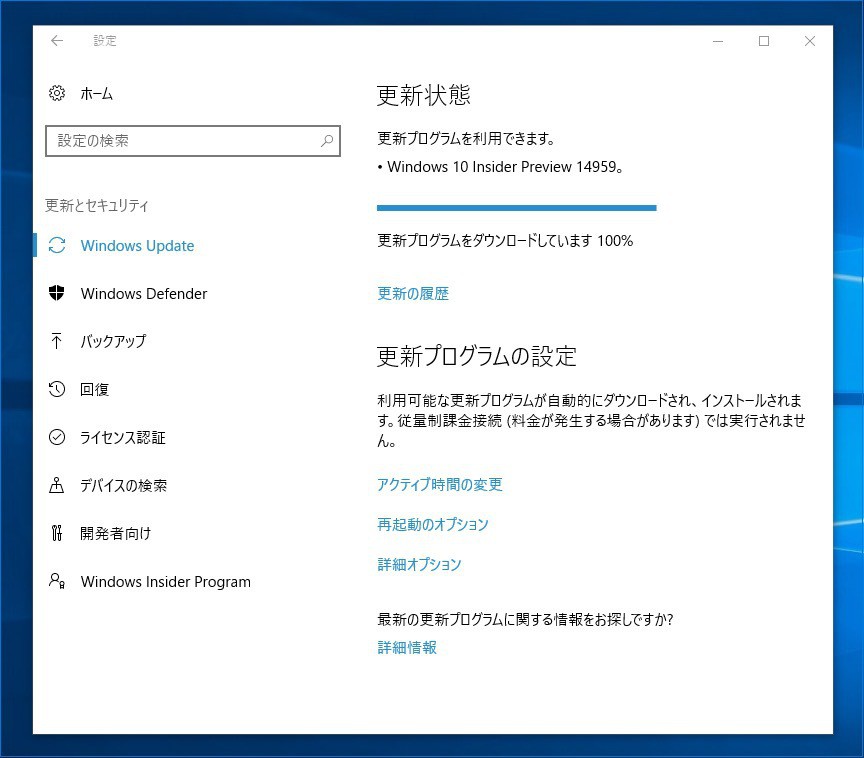Open the 更新の履歴 link
The image size is (864, 758).
coord(413,294)
